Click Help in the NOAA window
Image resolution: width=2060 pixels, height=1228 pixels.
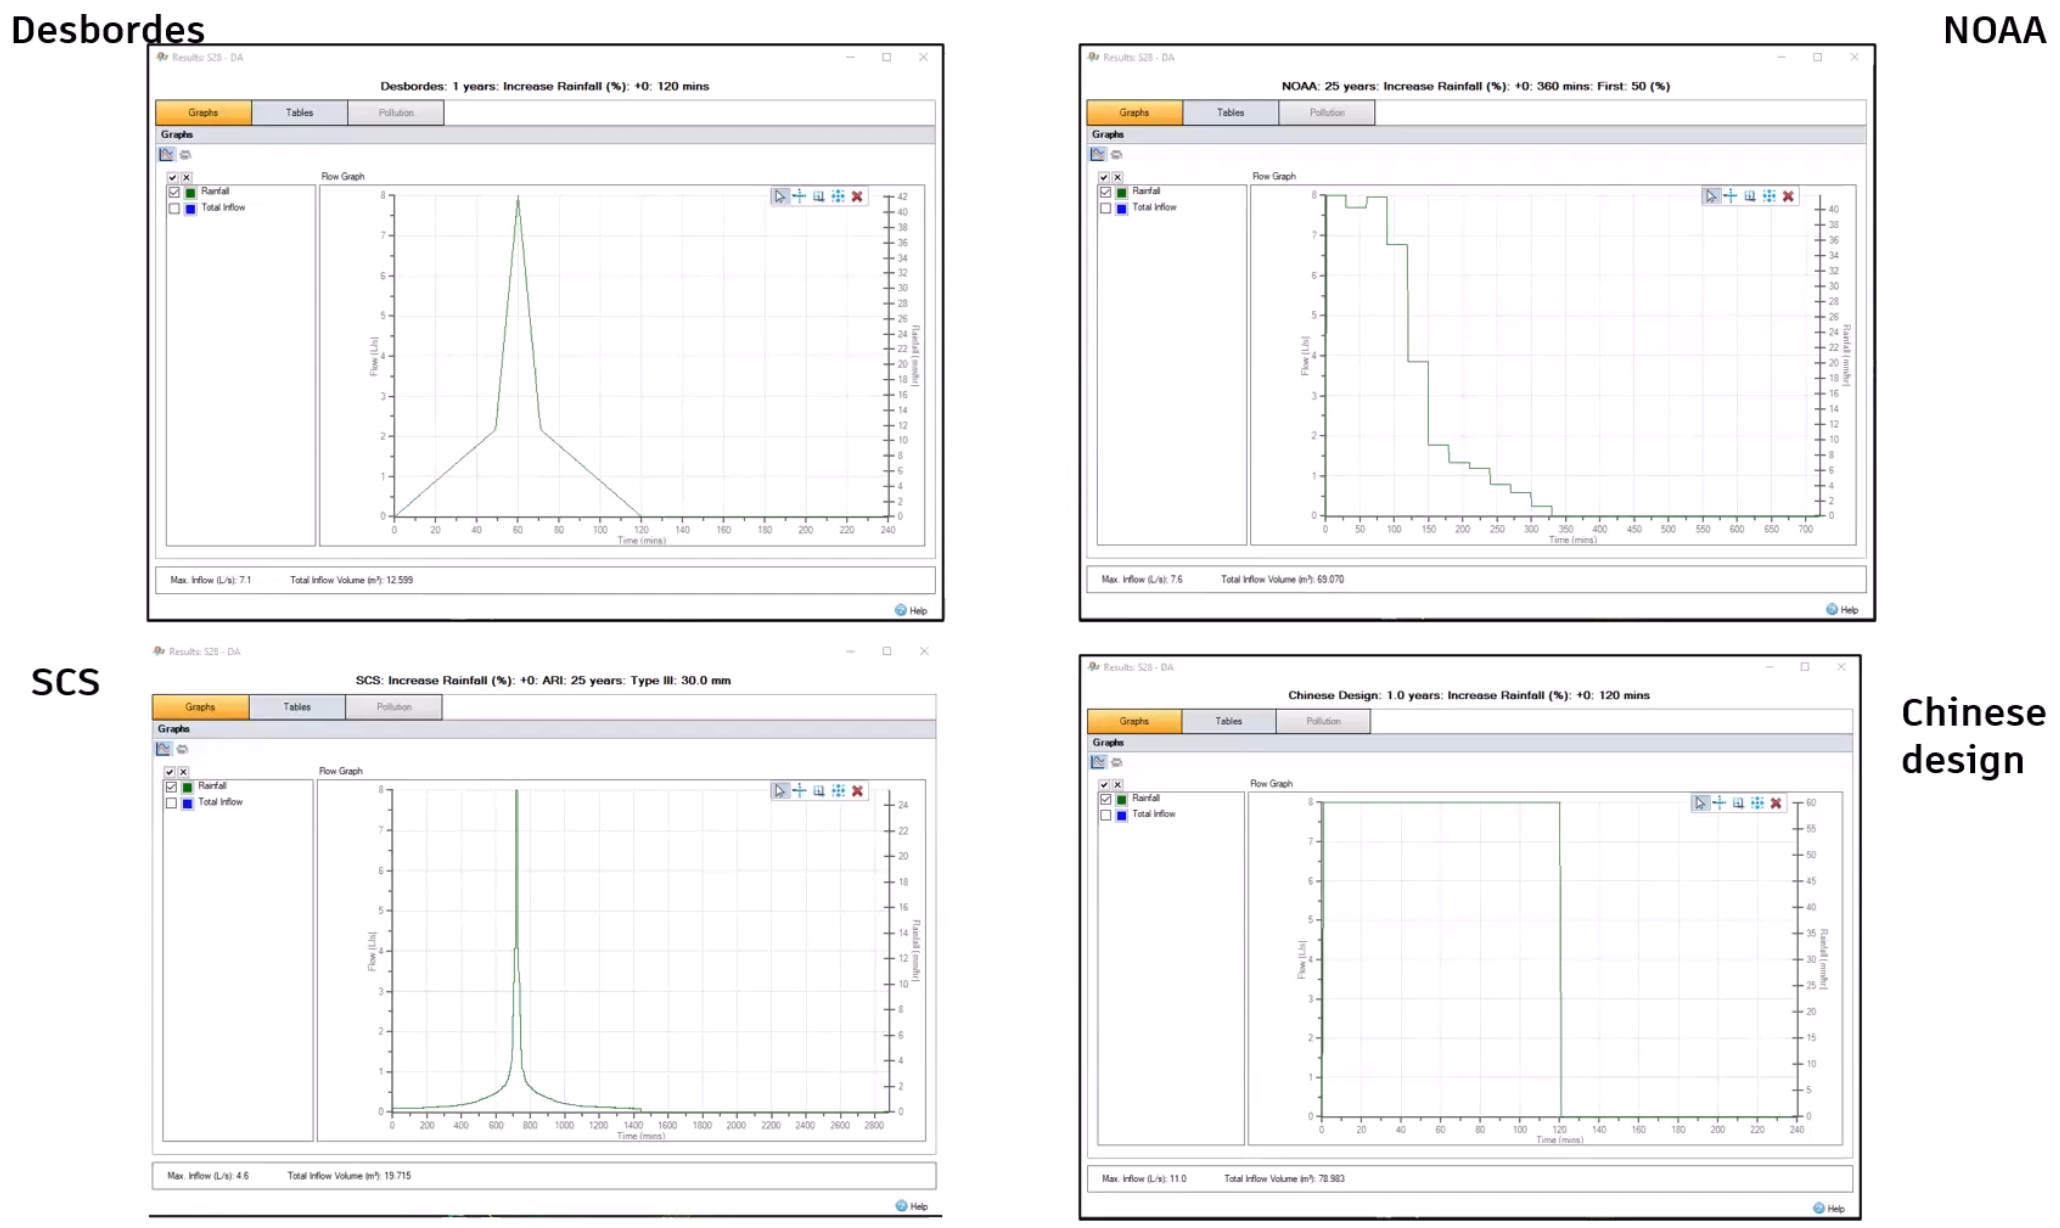(1842, 609)
